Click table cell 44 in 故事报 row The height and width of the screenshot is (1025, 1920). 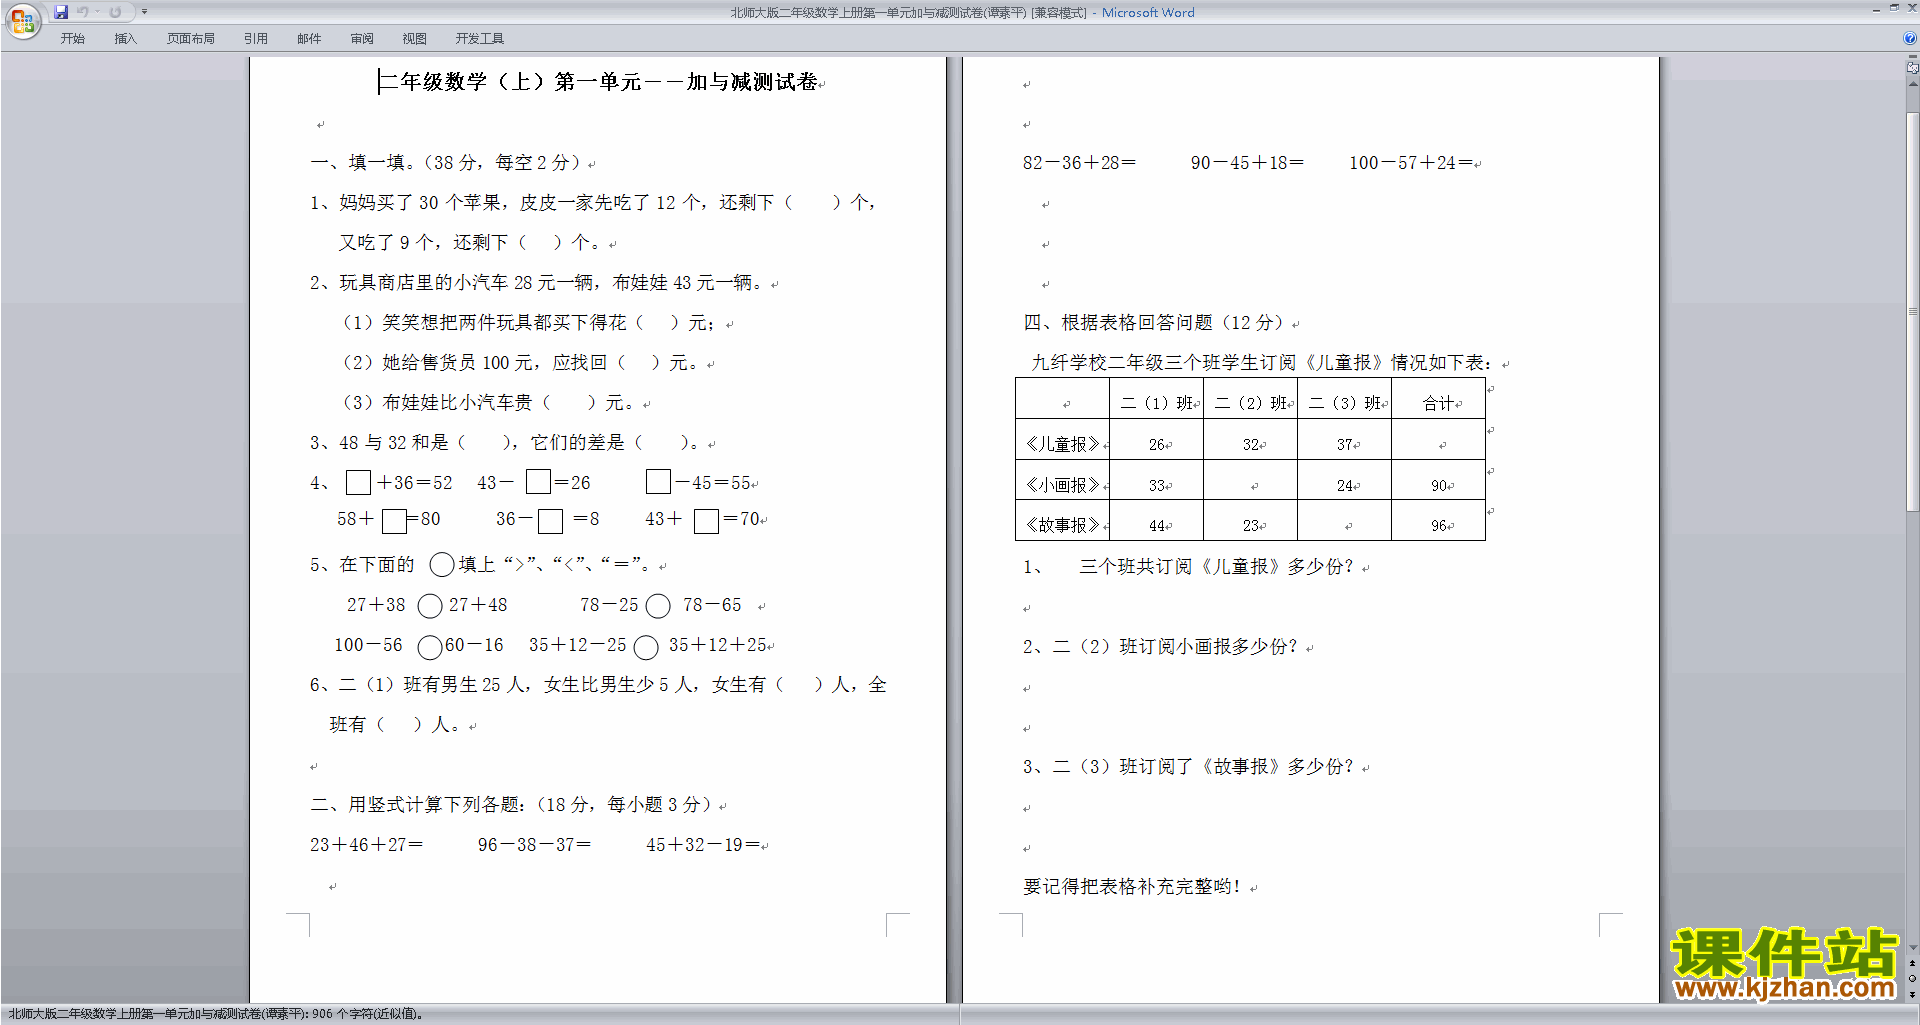coord(1157,521)
